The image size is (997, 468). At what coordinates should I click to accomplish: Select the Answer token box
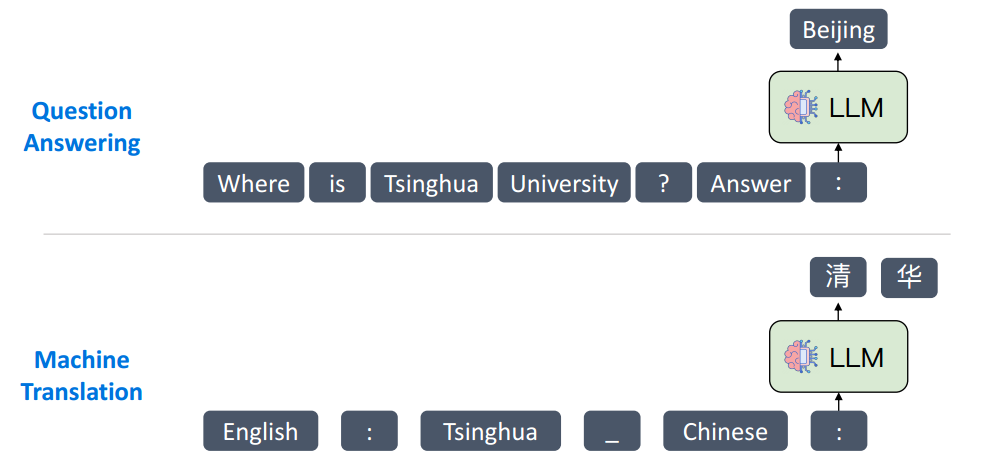coord(751,183)
